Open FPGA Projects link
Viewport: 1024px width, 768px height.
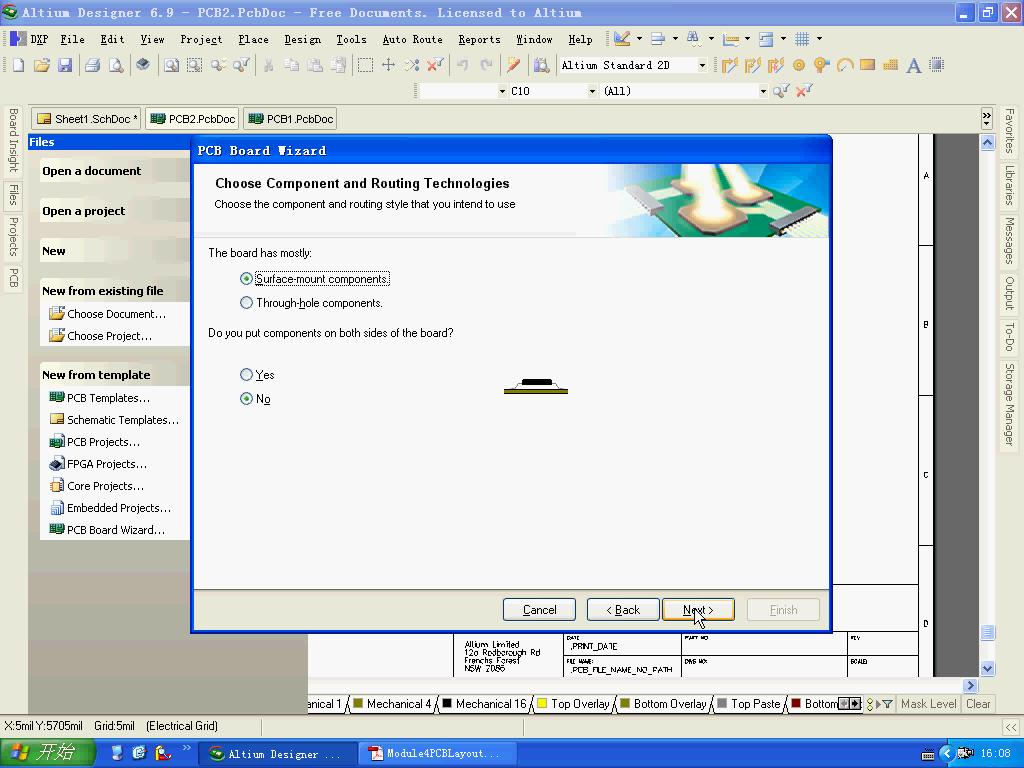[106, 464]
